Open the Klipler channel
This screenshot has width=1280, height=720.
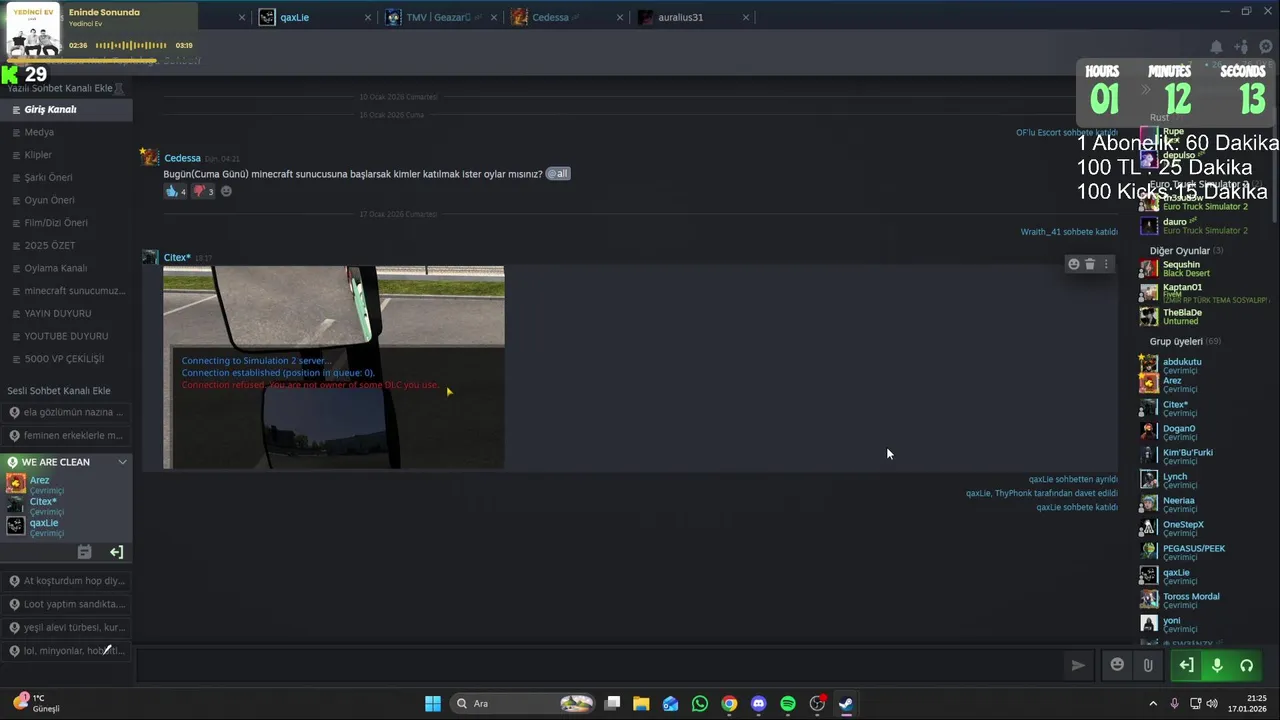tap(66, 155)
